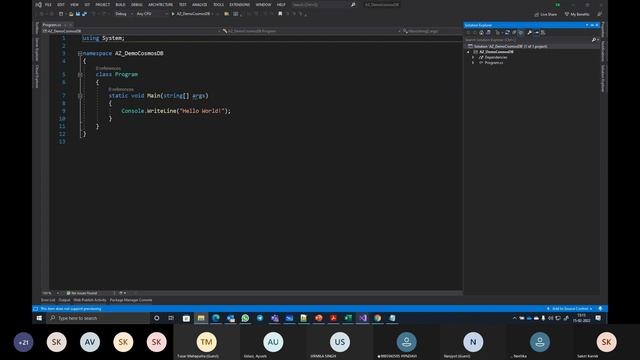Click 'using System;' on line 1

pos(103,38)
